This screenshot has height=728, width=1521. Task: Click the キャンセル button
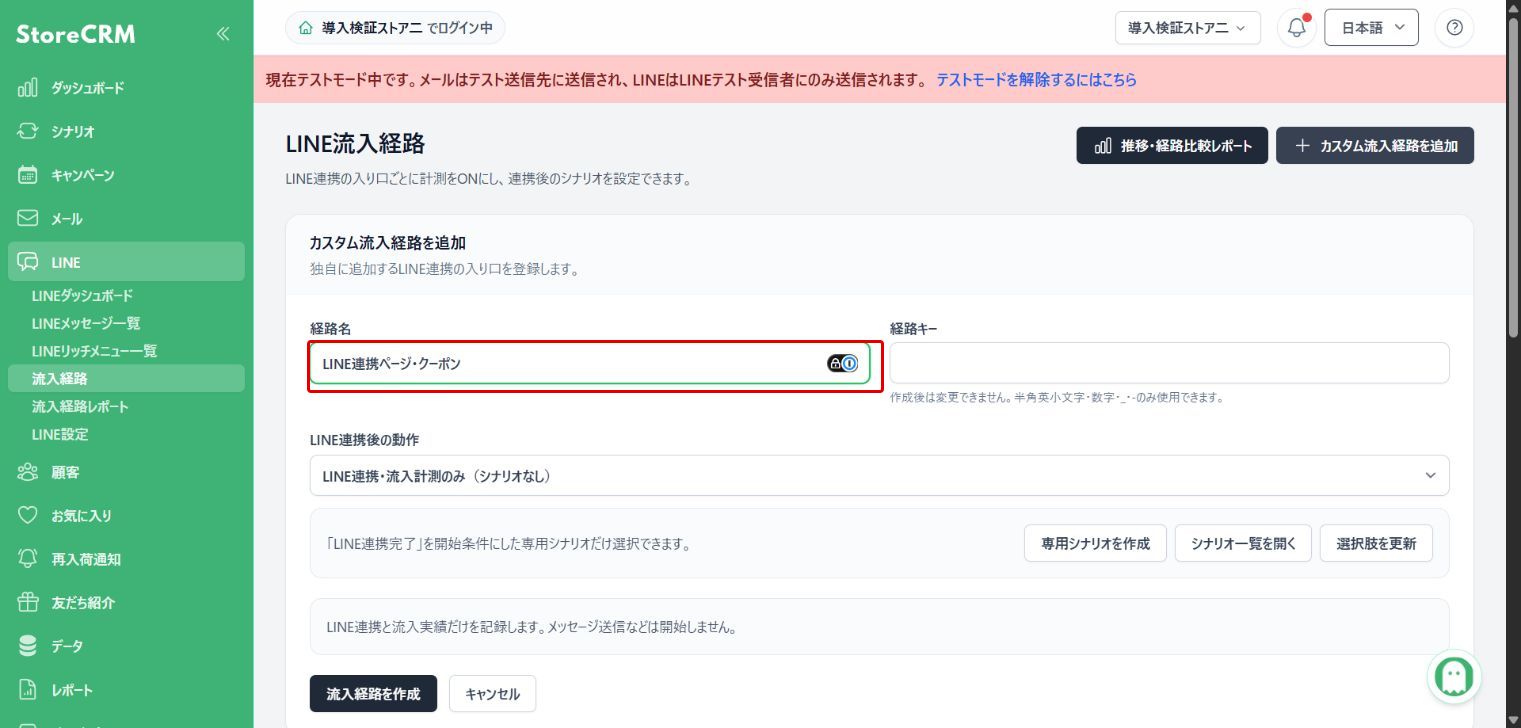492,694
